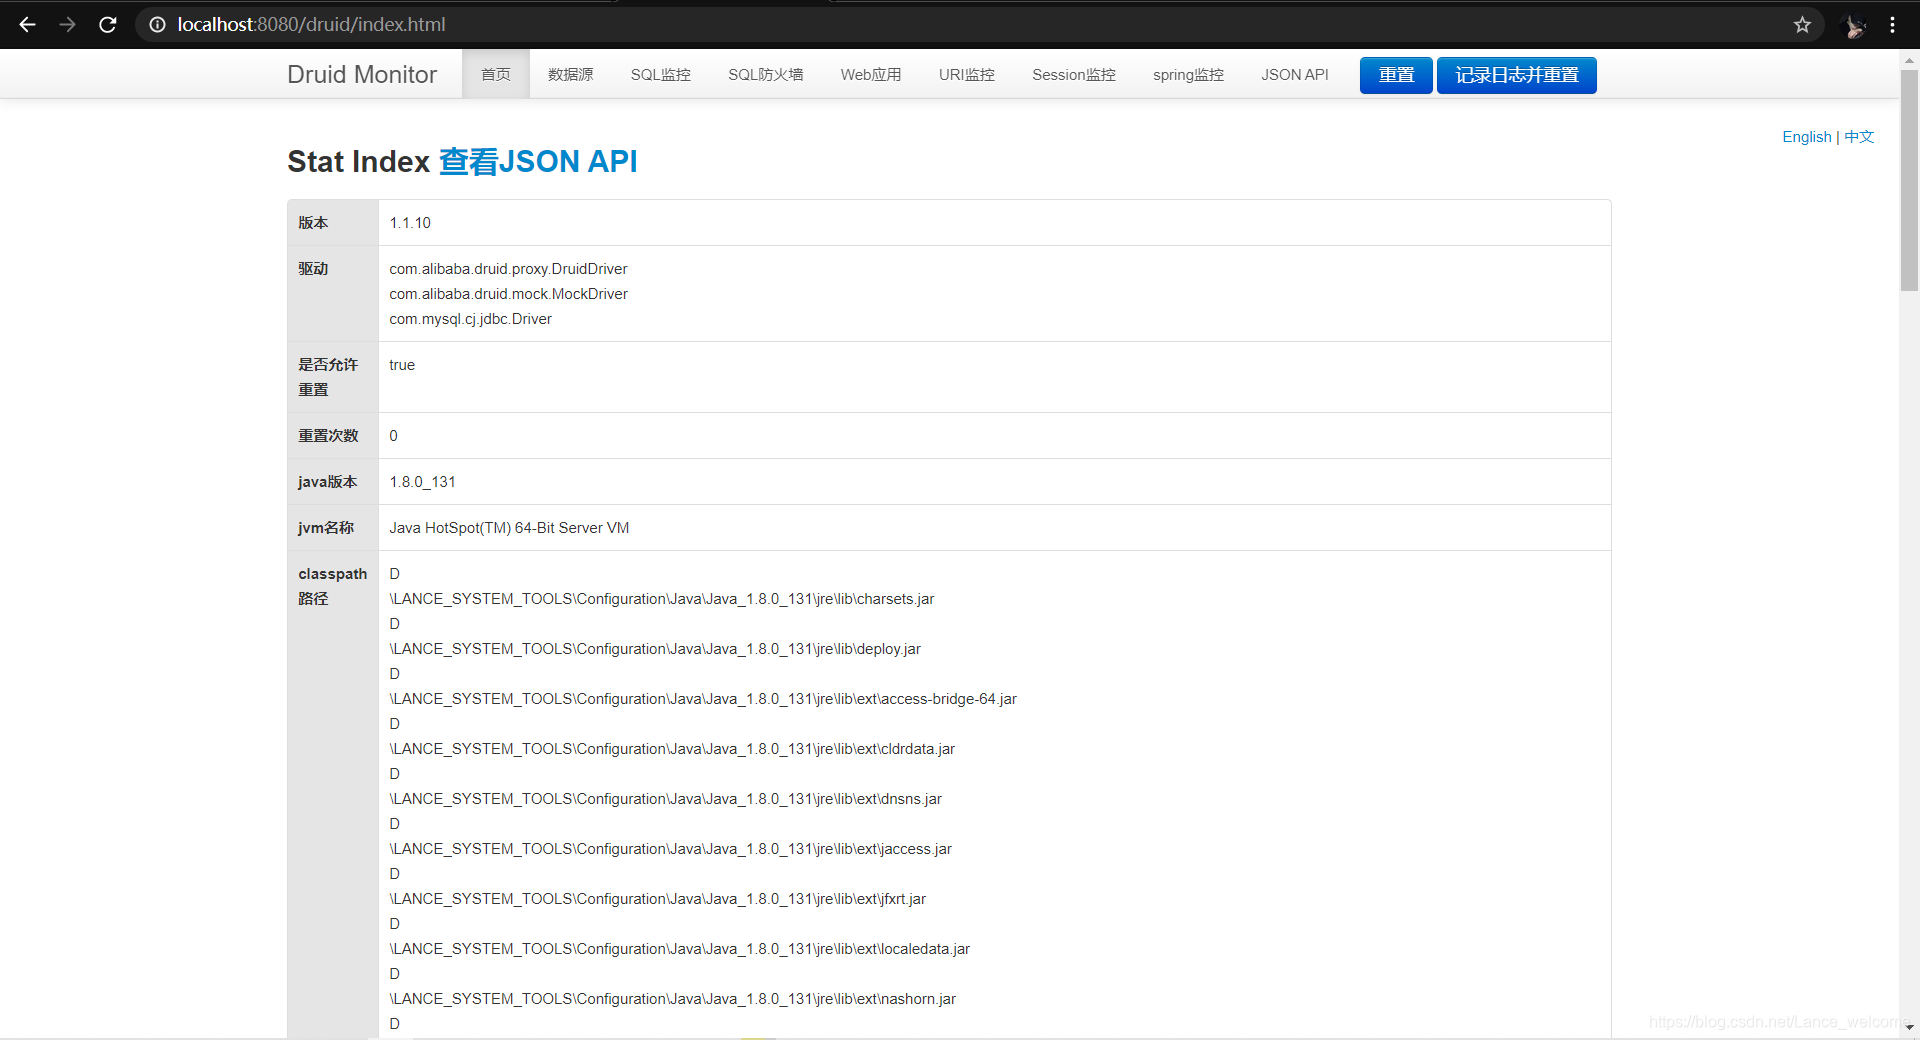This screenshot has height=1040, width=1920.
Task: Open JSON API nav tab
Action: [1295, 74]
